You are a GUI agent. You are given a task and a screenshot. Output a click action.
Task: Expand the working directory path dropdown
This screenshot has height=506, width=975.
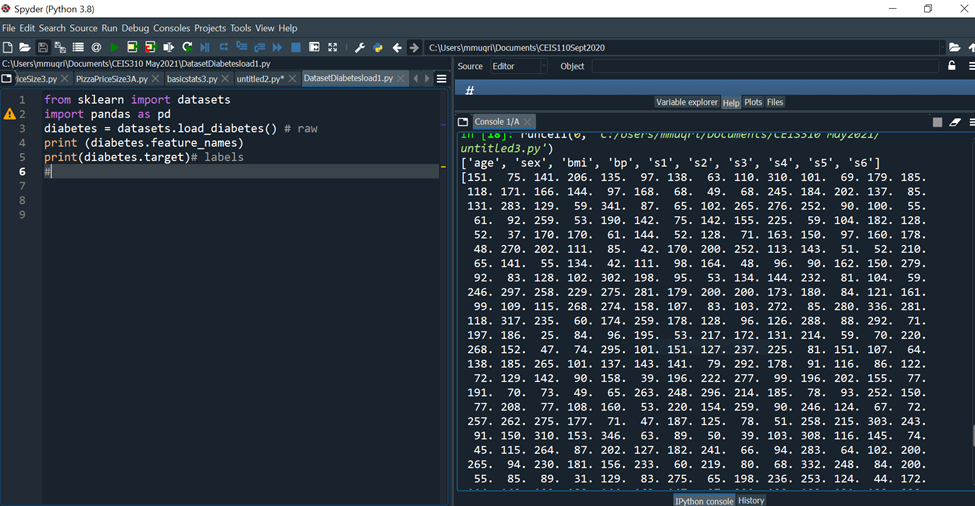(x=943, y=47)
